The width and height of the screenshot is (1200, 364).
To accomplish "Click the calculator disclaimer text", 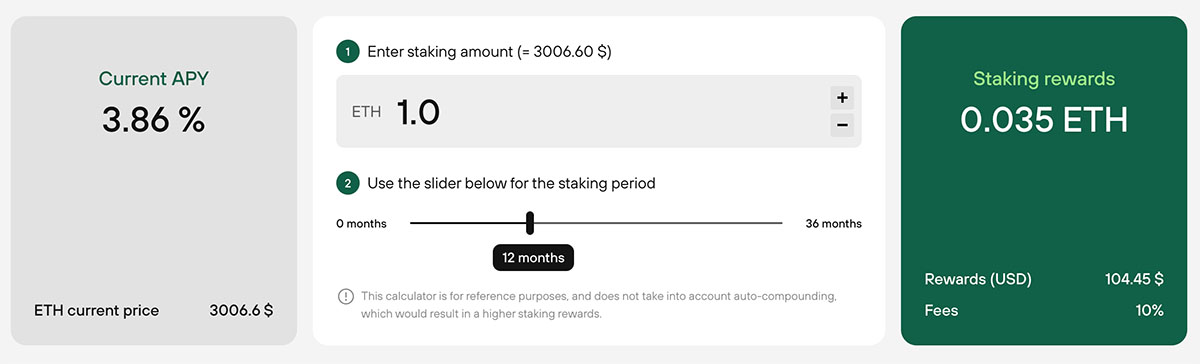I will point(598,305).
